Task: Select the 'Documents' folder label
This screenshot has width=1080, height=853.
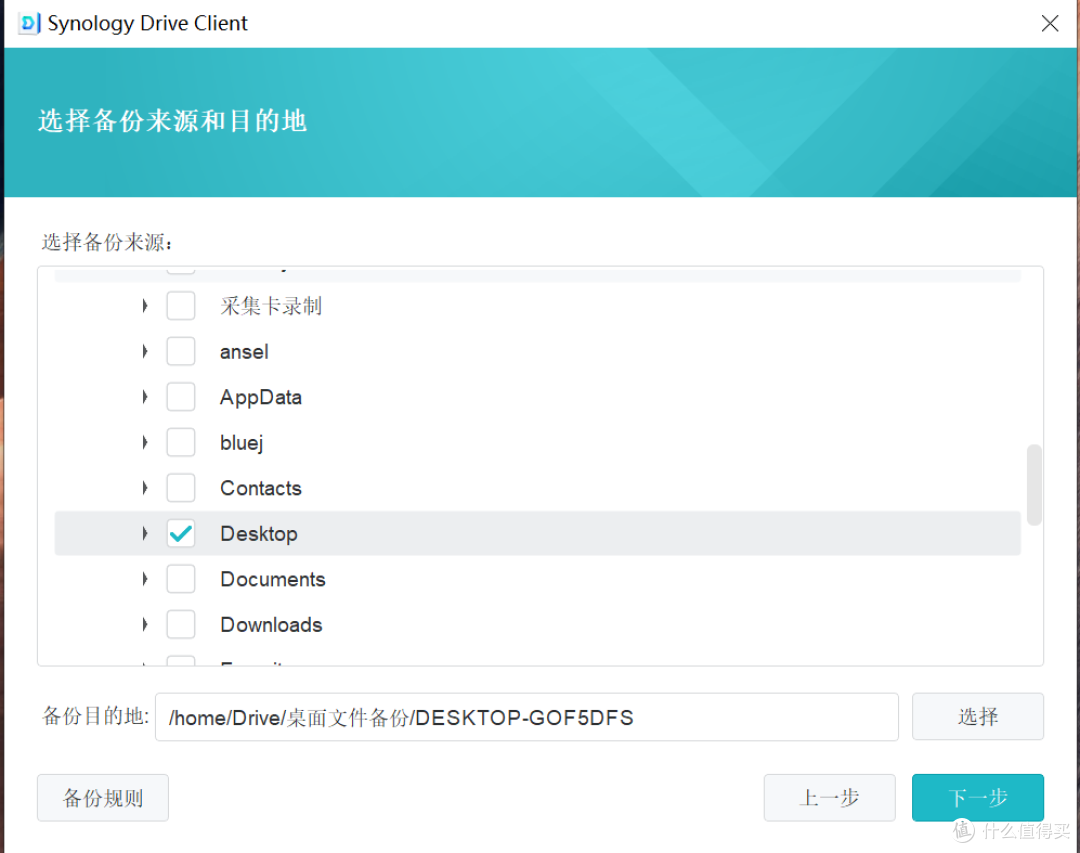Action: [273, 579]
